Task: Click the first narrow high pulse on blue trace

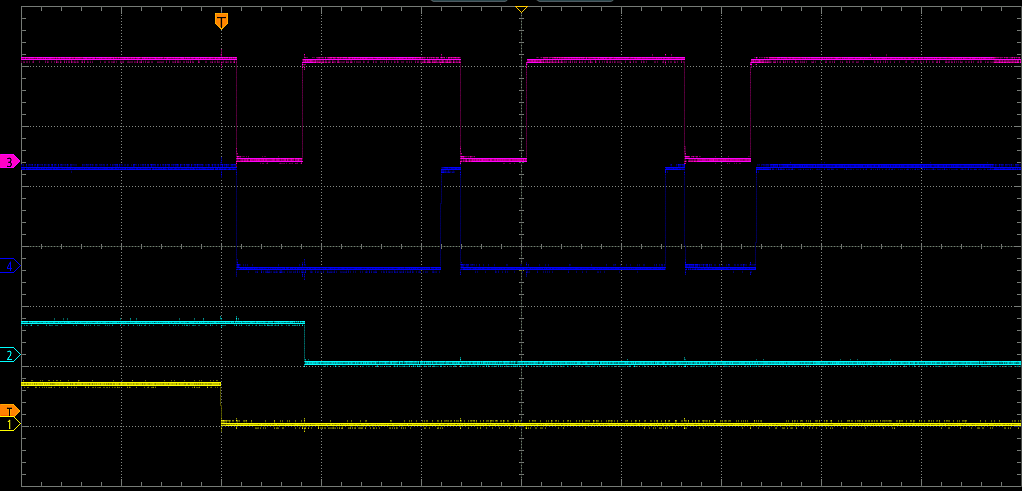Action: pos(451,170)
